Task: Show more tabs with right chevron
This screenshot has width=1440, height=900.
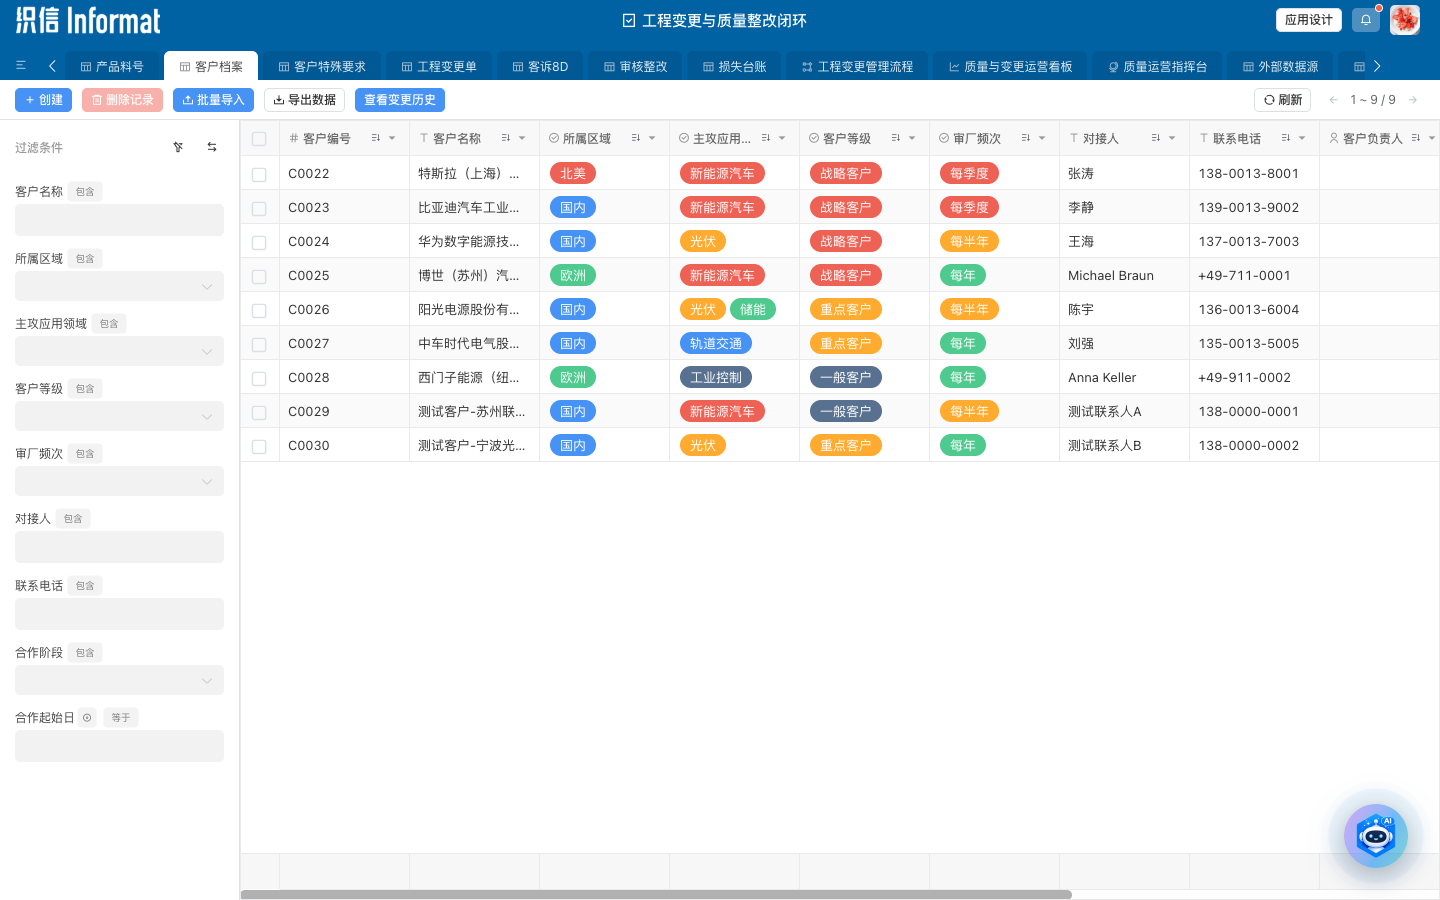Action: click(1377, 66)
